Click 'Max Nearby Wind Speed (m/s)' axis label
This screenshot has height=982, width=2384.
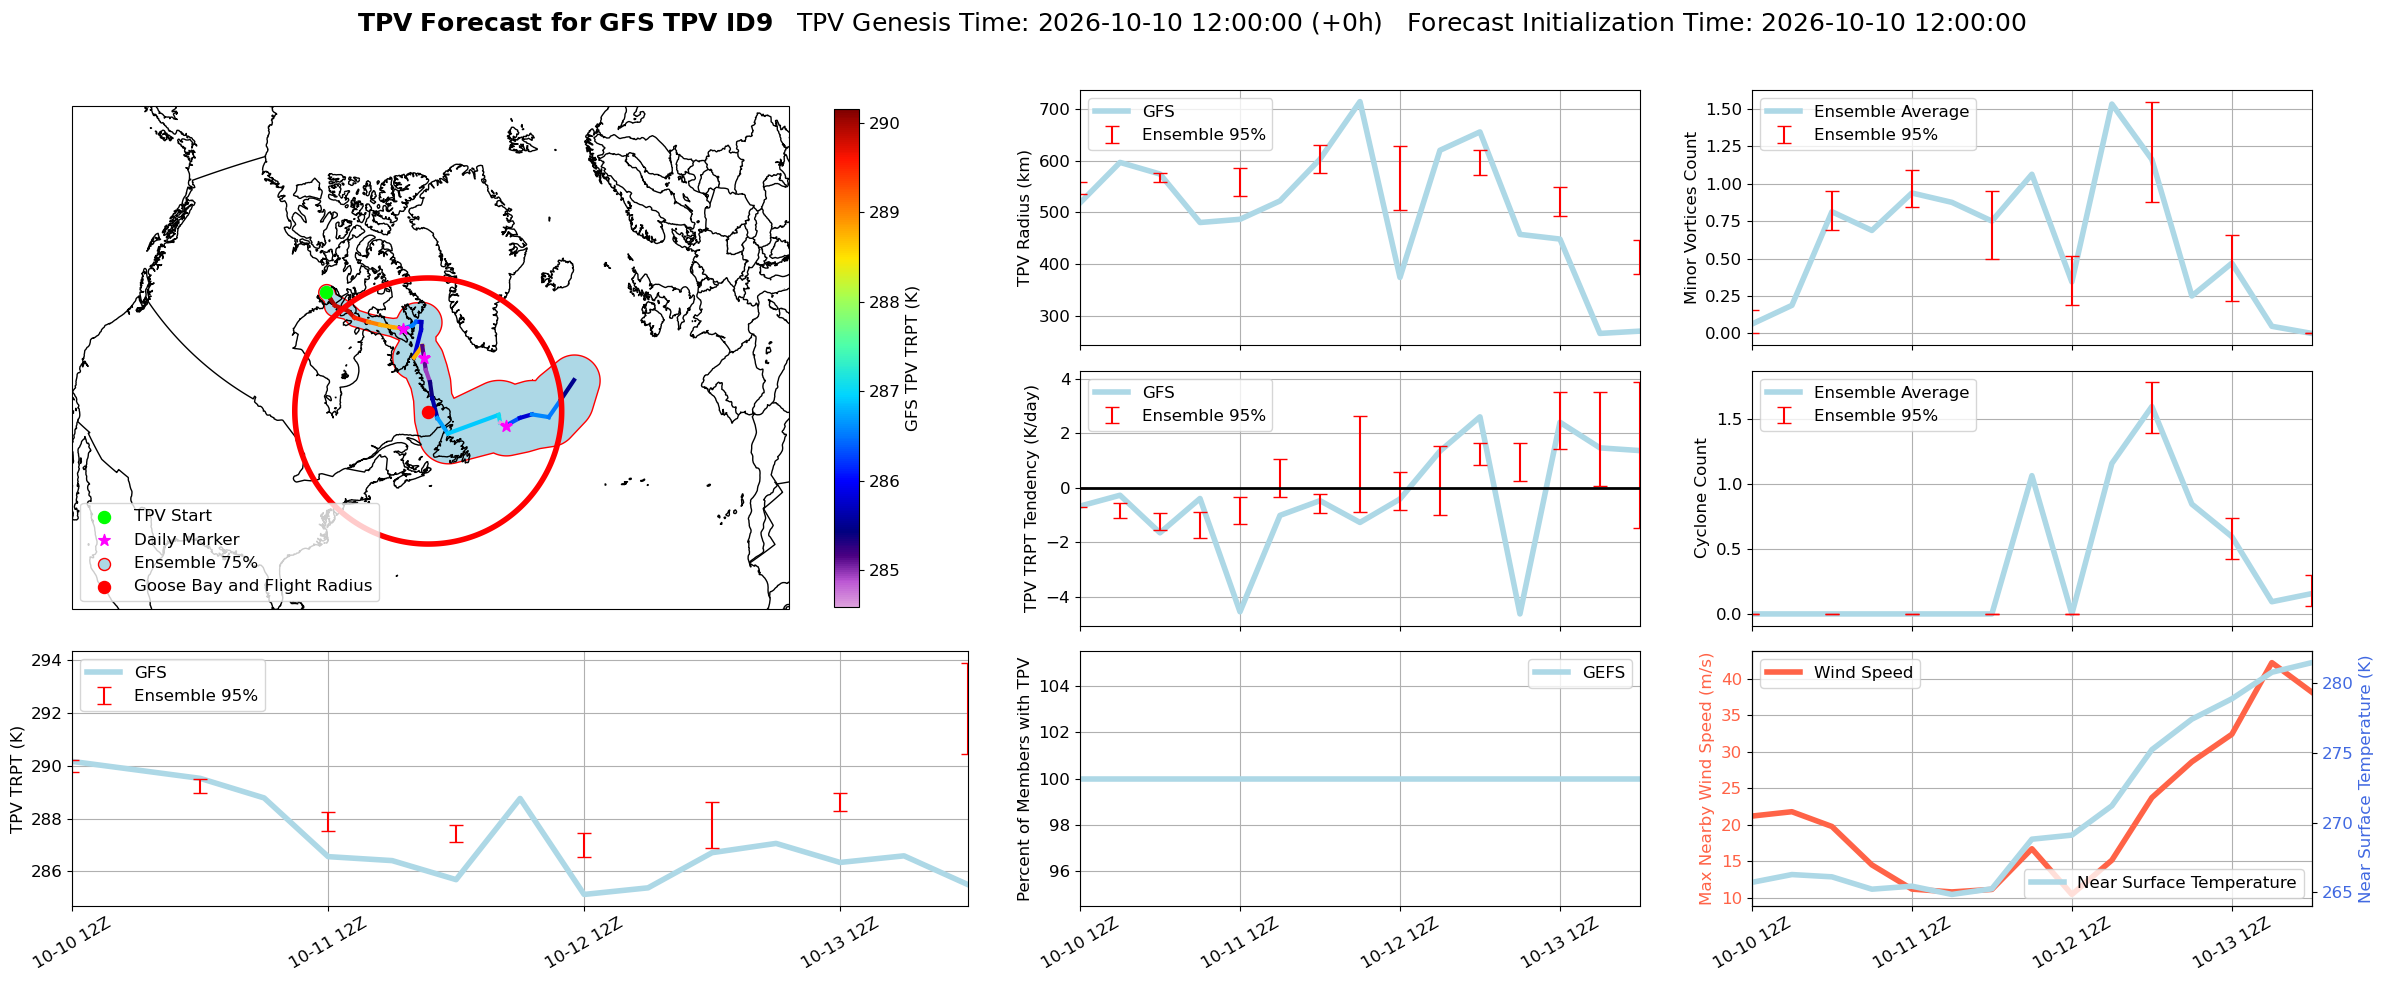(x=1705, y=779)
